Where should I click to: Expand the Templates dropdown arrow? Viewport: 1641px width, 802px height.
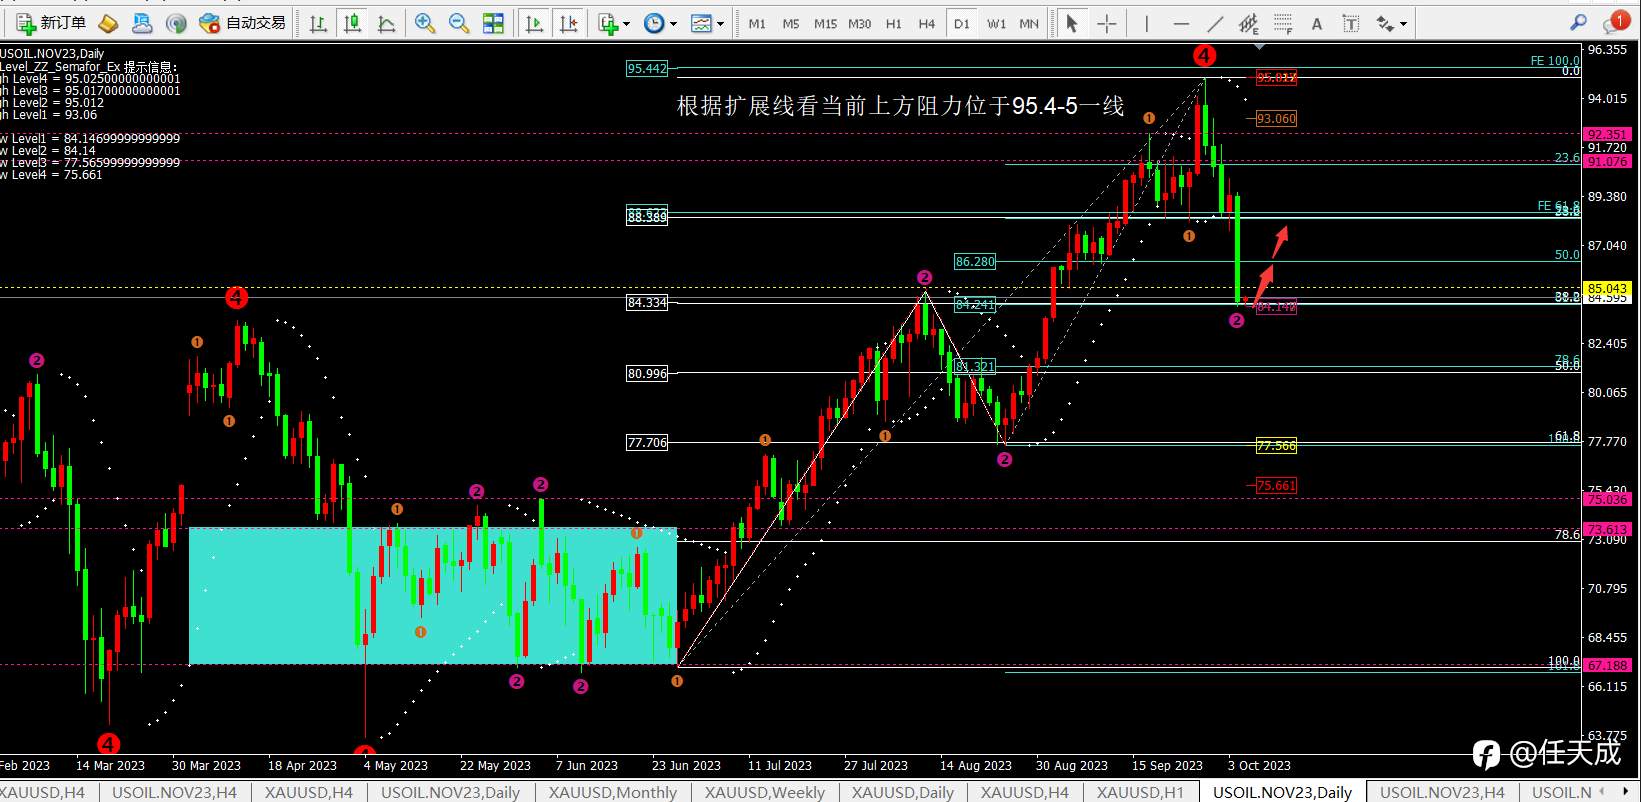click(721, 23)
